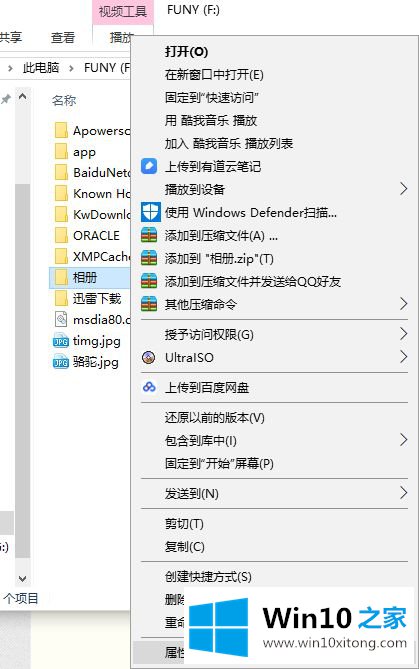The image size is (419, 669).
Task: Select the app folder name
Action: click(84, 152)
